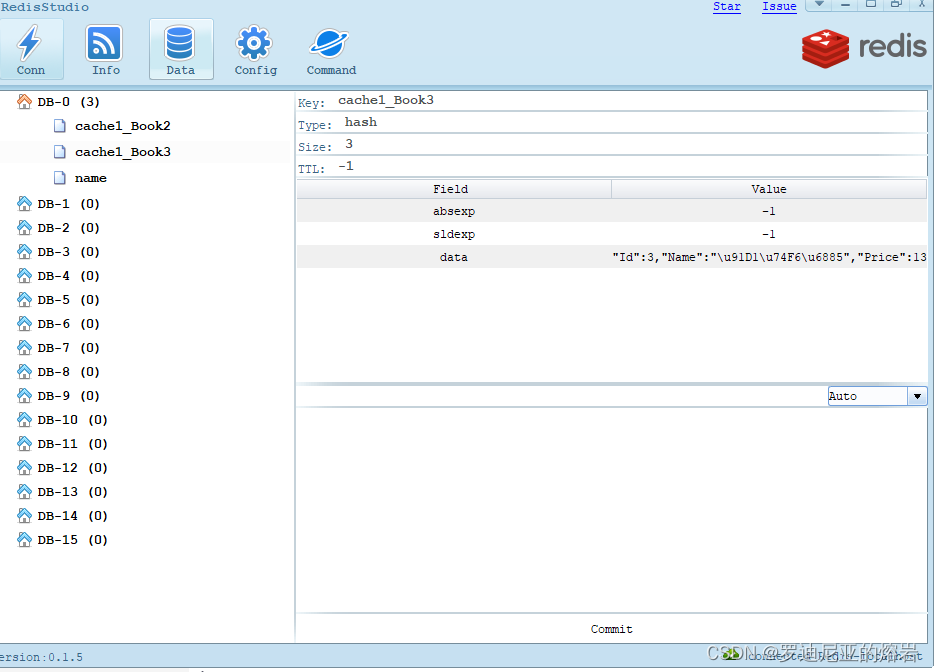Open the Conn lightning toolbar button
The width and height of the screenshot is (934, 672).
31,49
